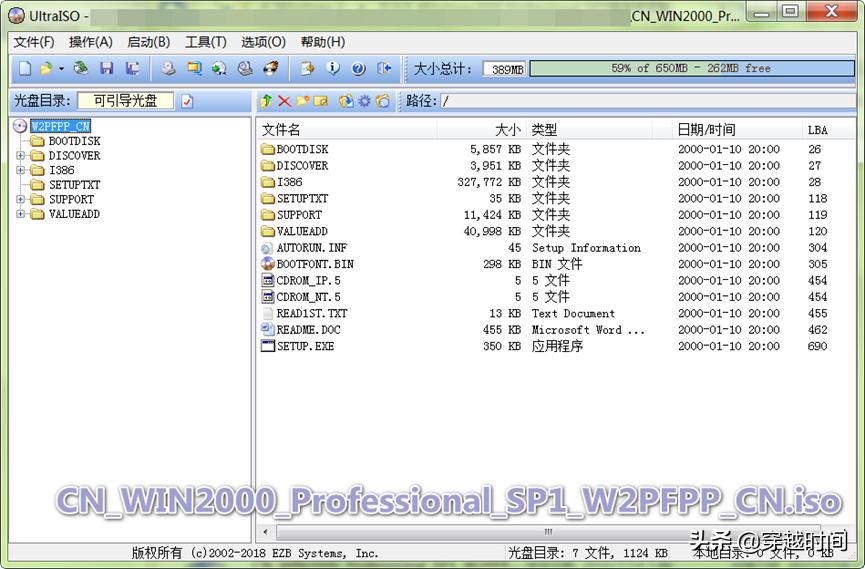The height and width of the screenshot is (569, 865).
Task: Open the 选项(O) menu
Action: coord(263,42)
